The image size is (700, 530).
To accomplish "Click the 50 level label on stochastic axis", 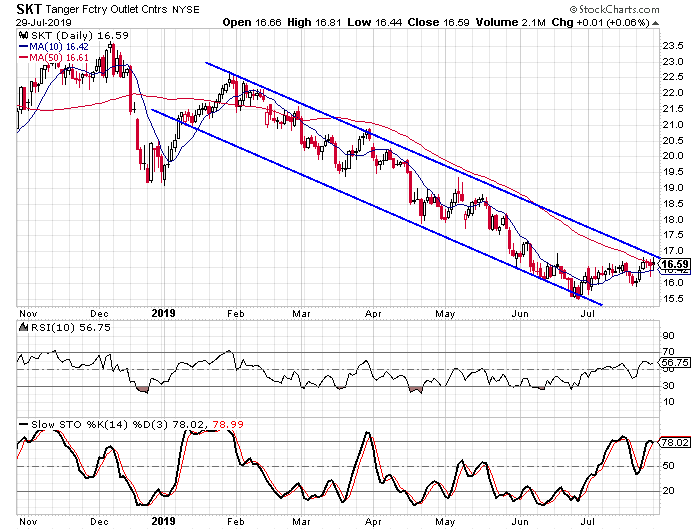I will pos(668,466).
